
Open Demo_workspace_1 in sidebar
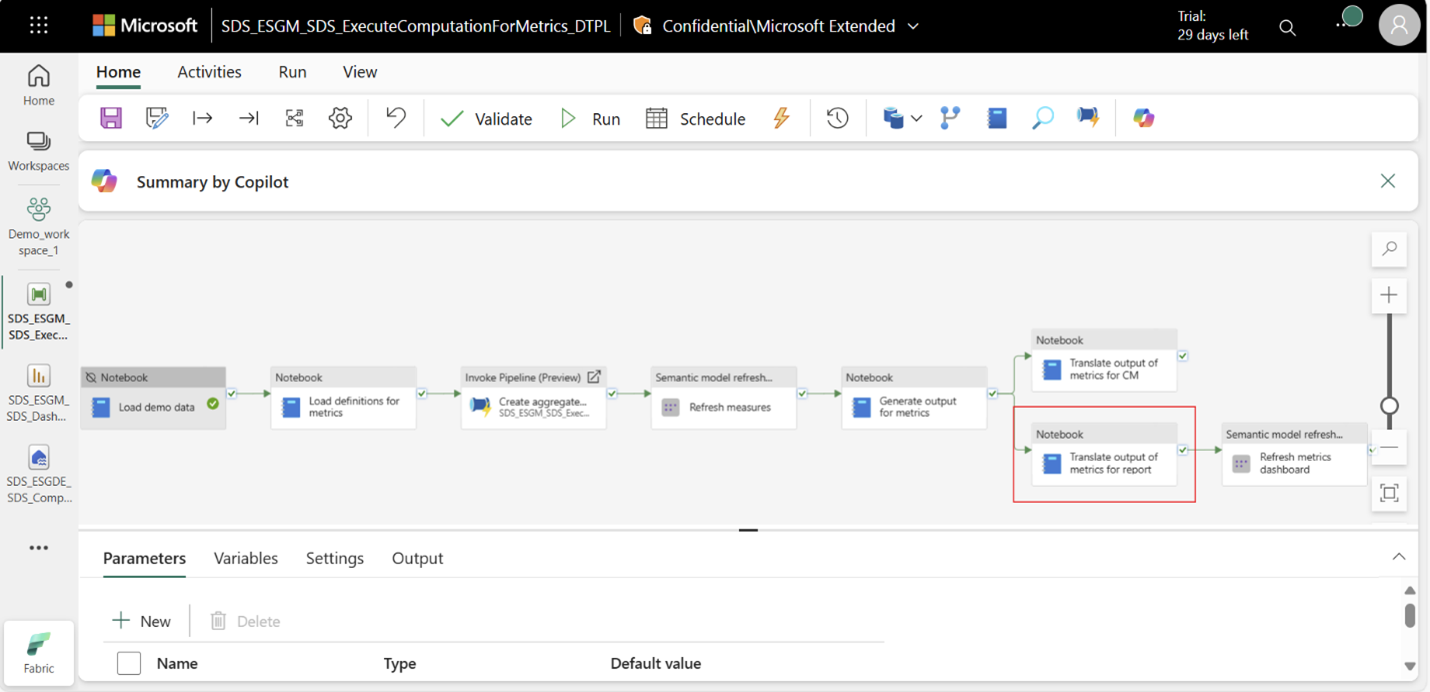(x=39, y=226)
